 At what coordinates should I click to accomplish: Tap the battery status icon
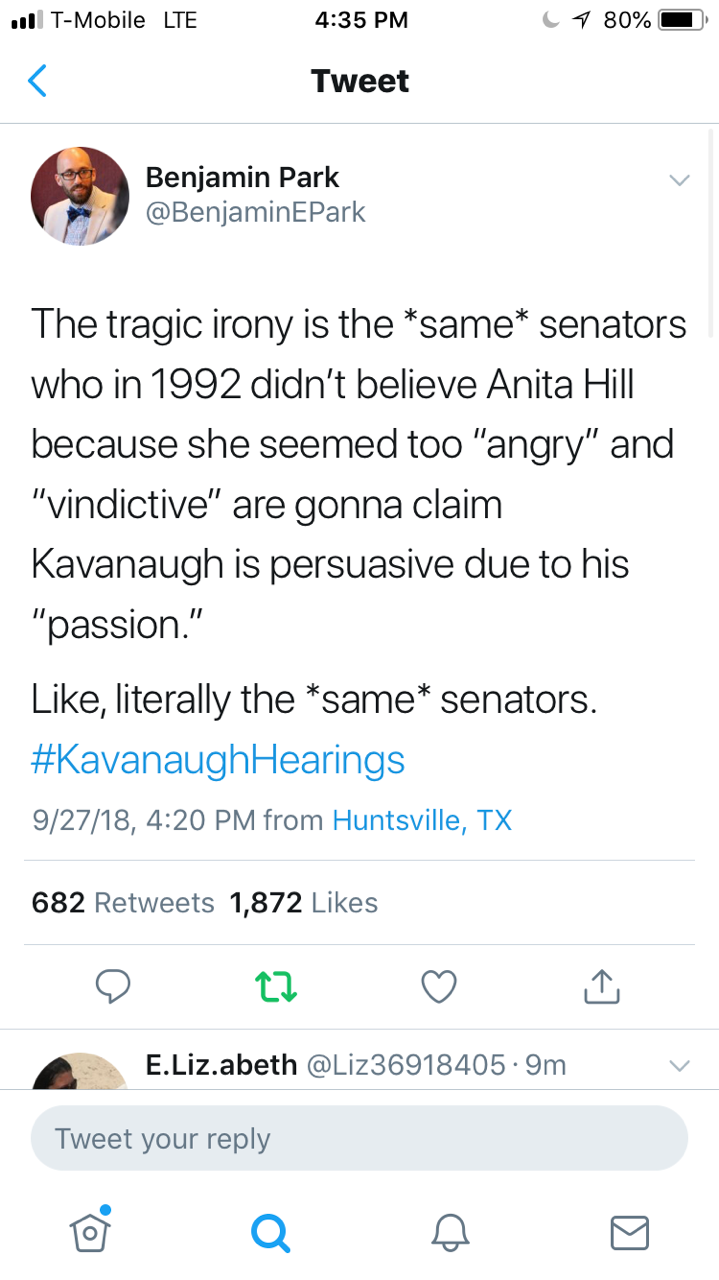[680, 21]
